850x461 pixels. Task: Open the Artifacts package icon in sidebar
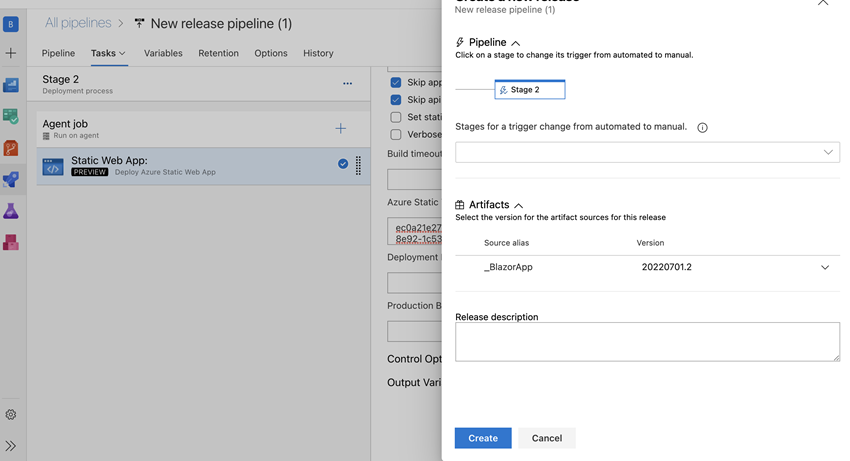(x=11, y=242)
